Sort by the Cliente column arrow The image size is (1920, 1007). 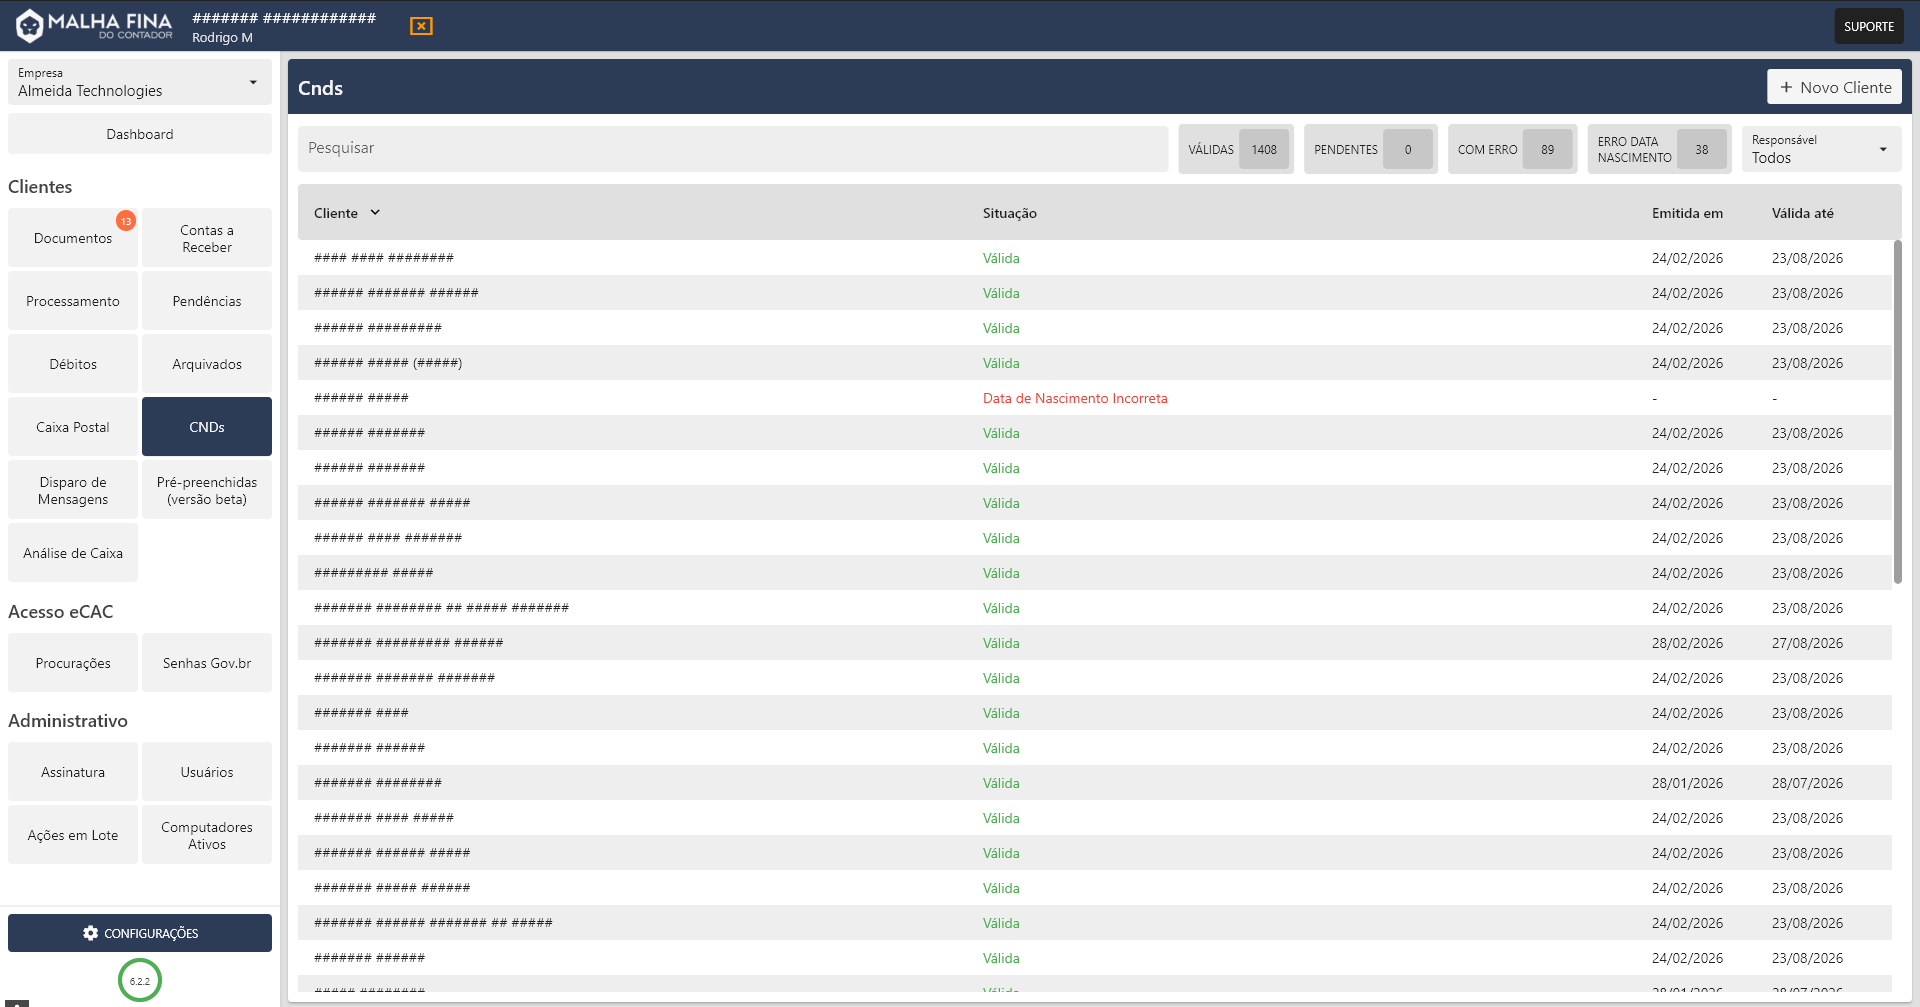375,213
